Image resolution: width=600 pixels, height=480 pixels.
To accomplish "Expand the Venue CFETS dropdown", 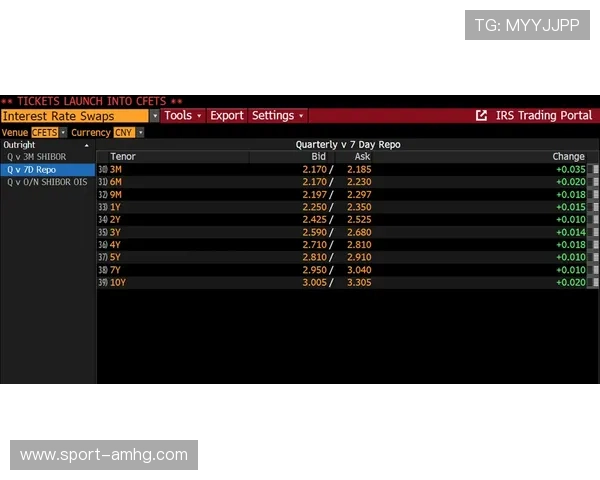I will [x=63, y=132].
